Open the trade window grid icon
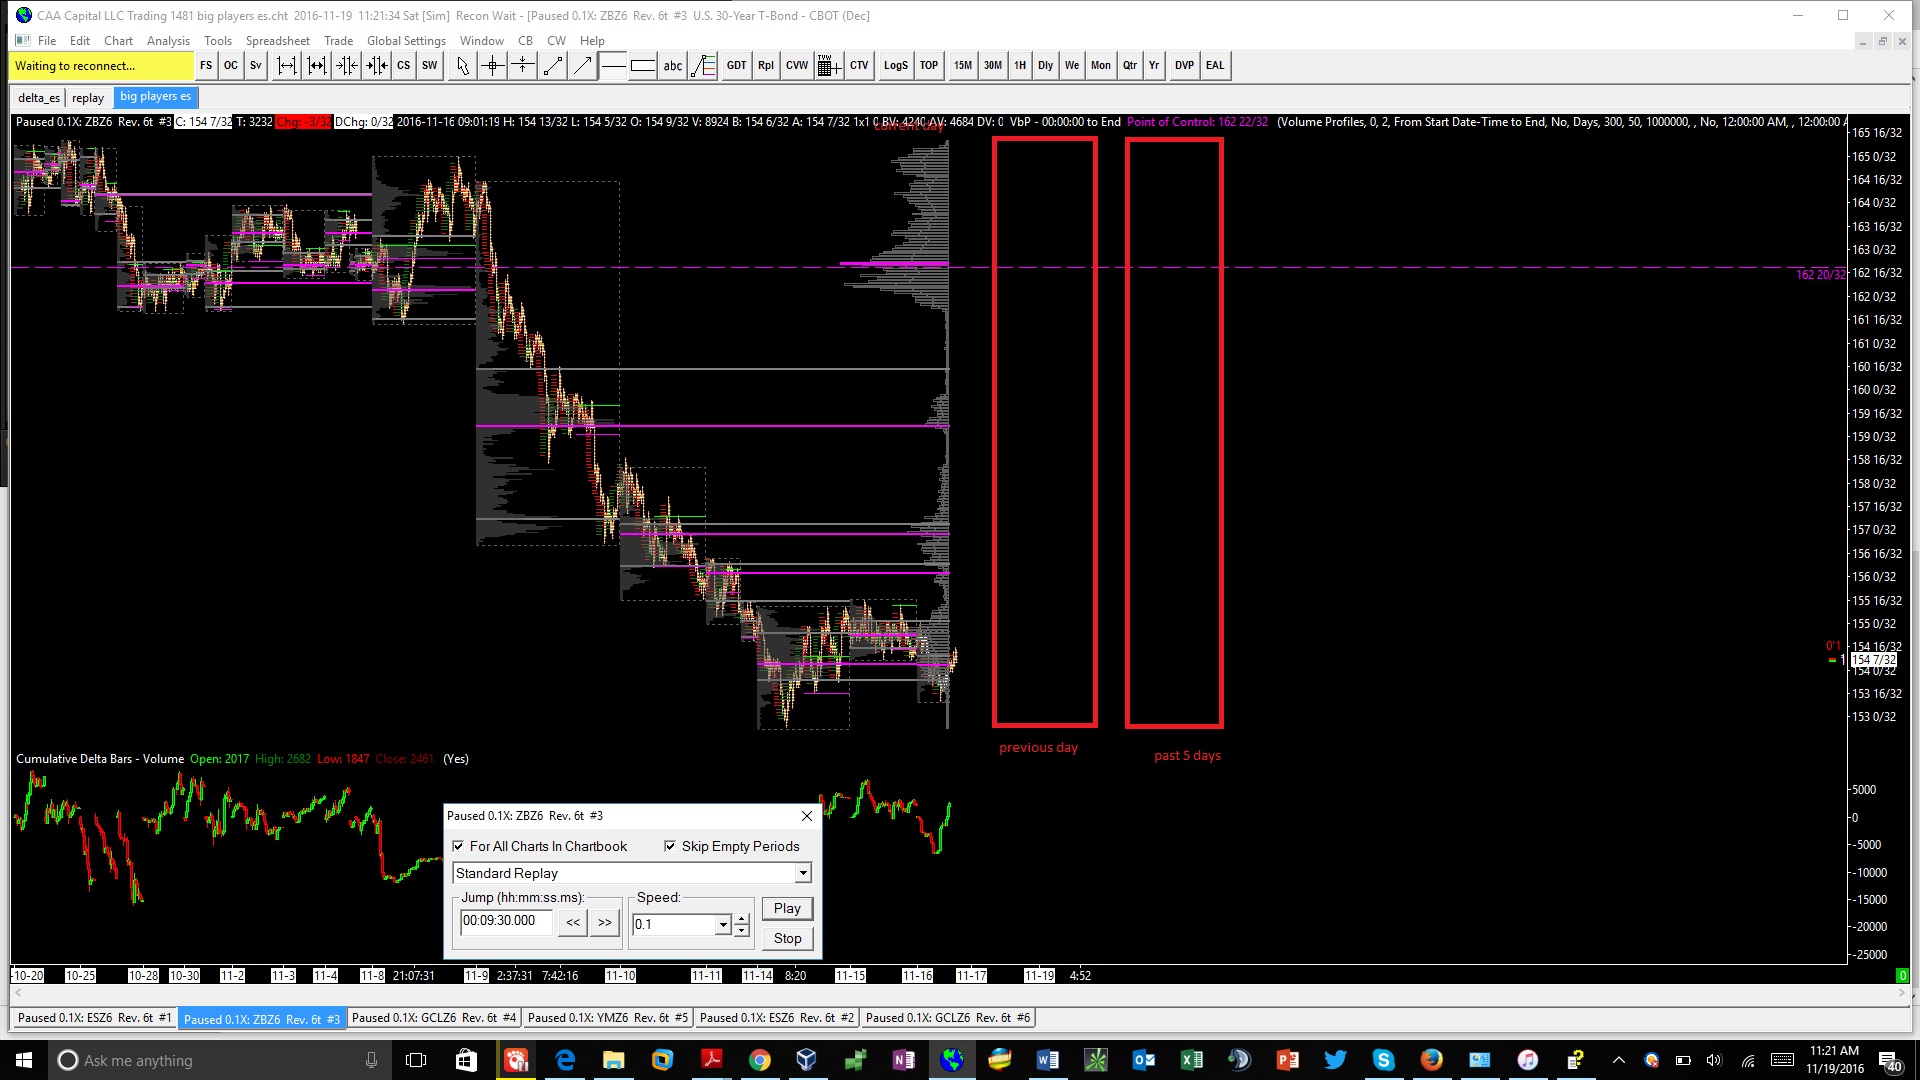 tap(827, 66)
